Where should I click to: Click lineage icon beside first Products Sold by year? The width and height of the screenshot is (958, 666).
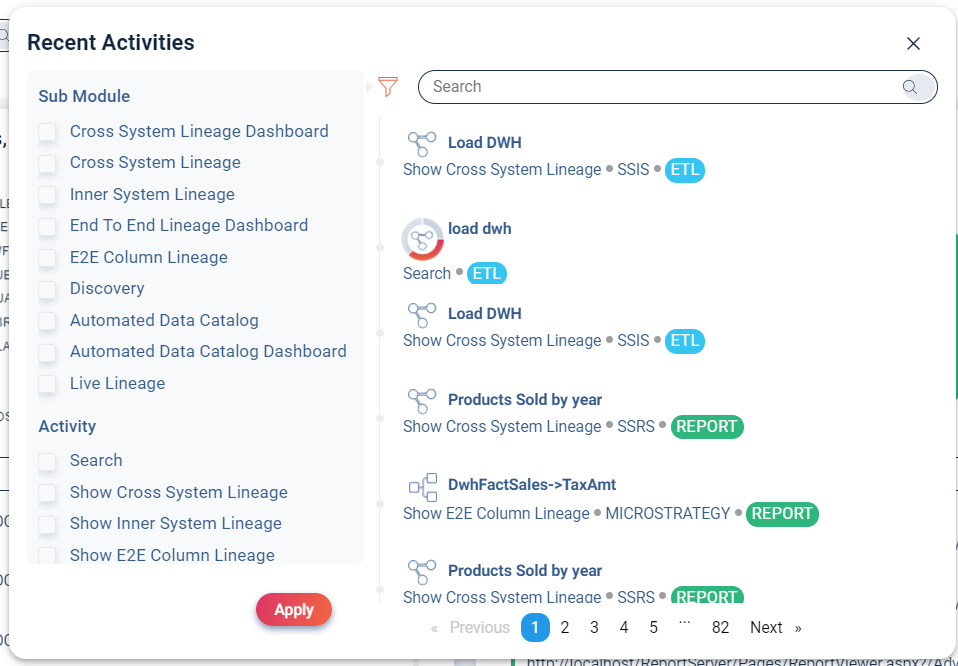422,401
